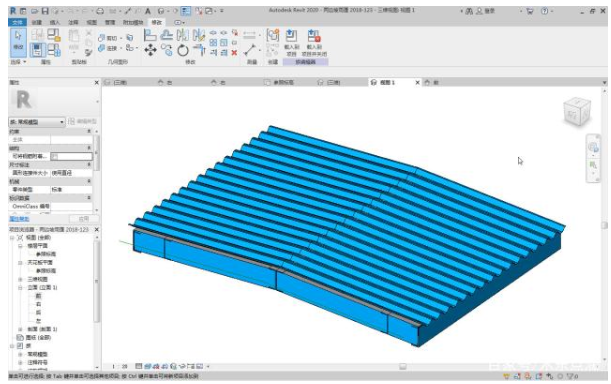611x384 pixels.
Task: Select the Sheets (all) tree item
Action: [x=38, y=337]
